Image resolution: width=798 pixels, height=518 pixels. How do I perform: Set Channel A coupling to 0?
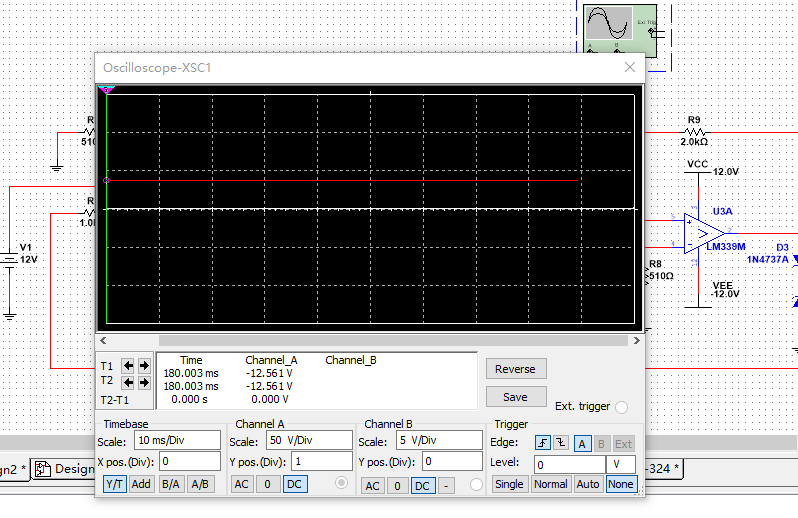(x=267, y=484)
